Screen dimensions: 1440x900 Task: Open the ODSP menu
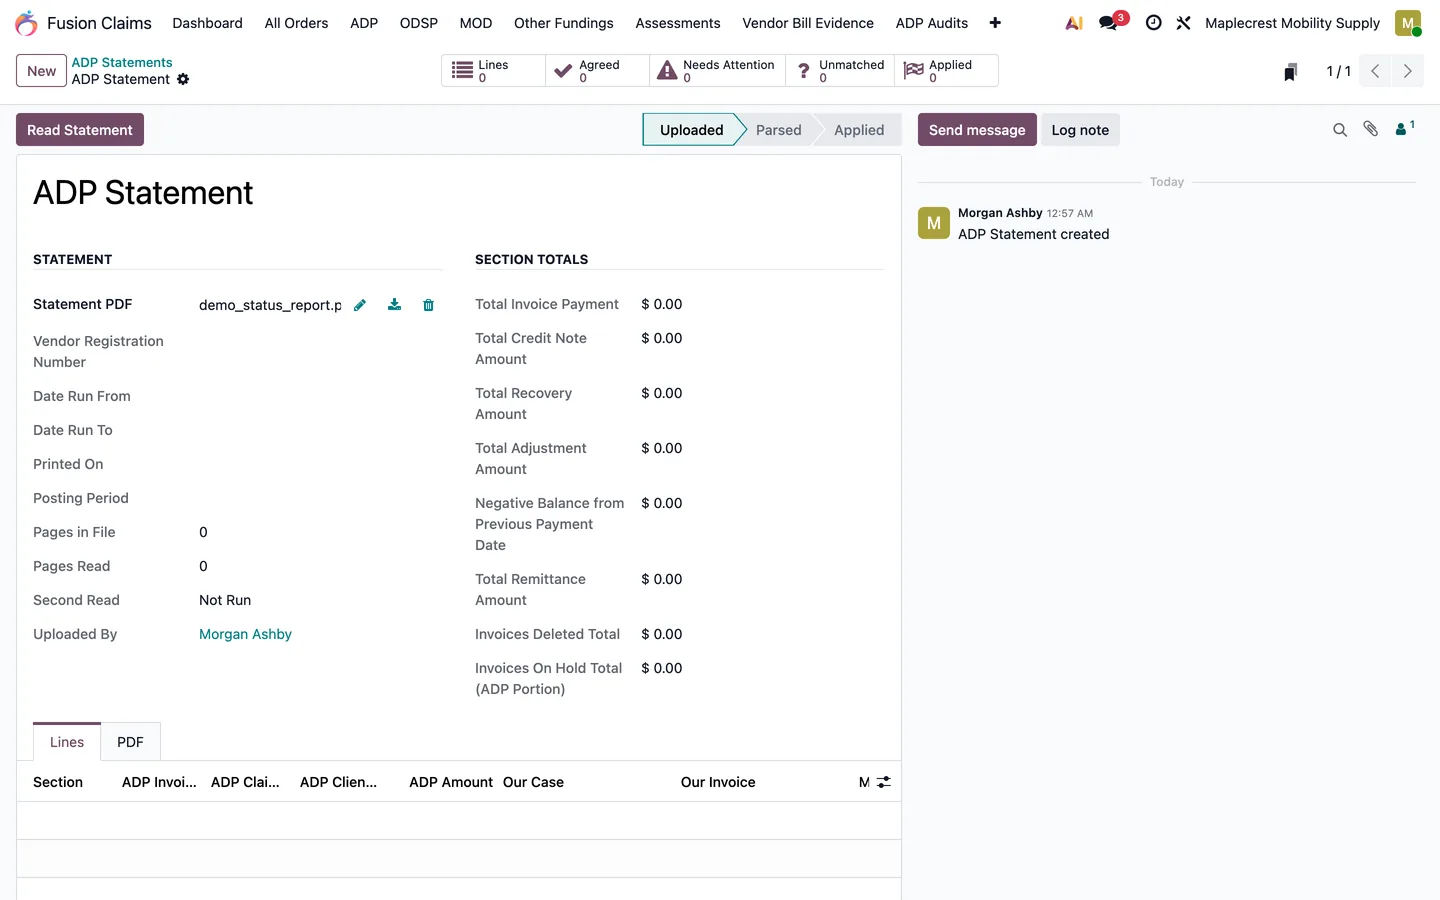419,23
